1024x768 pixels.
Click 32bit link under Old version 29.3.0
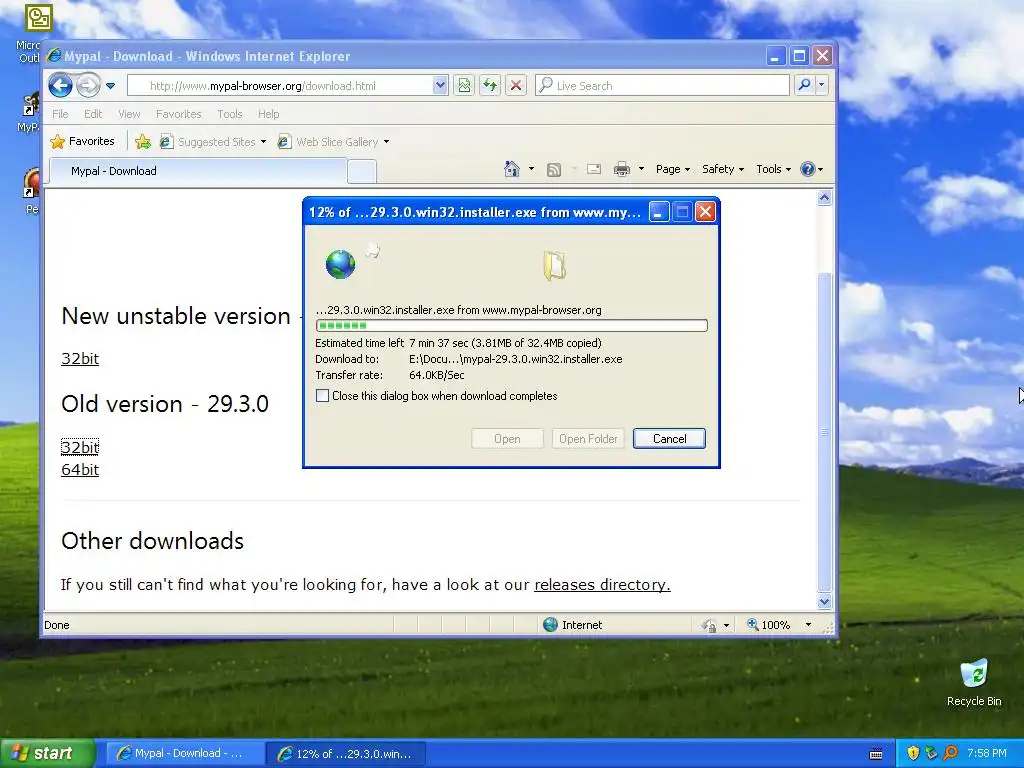pos(80,447)
